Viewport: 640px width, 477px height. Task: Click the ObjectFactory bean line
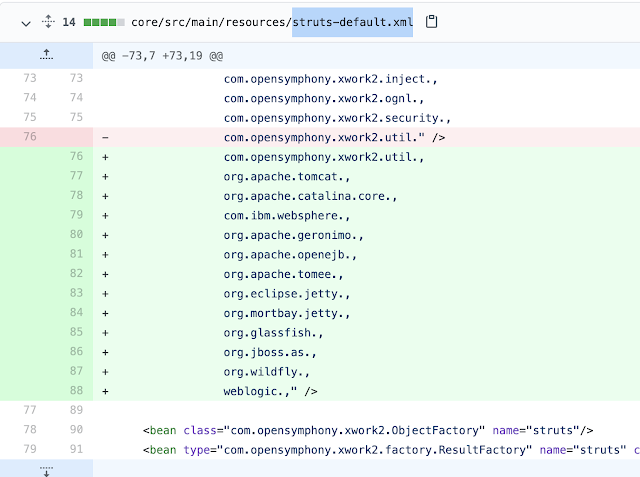(367, 430)
